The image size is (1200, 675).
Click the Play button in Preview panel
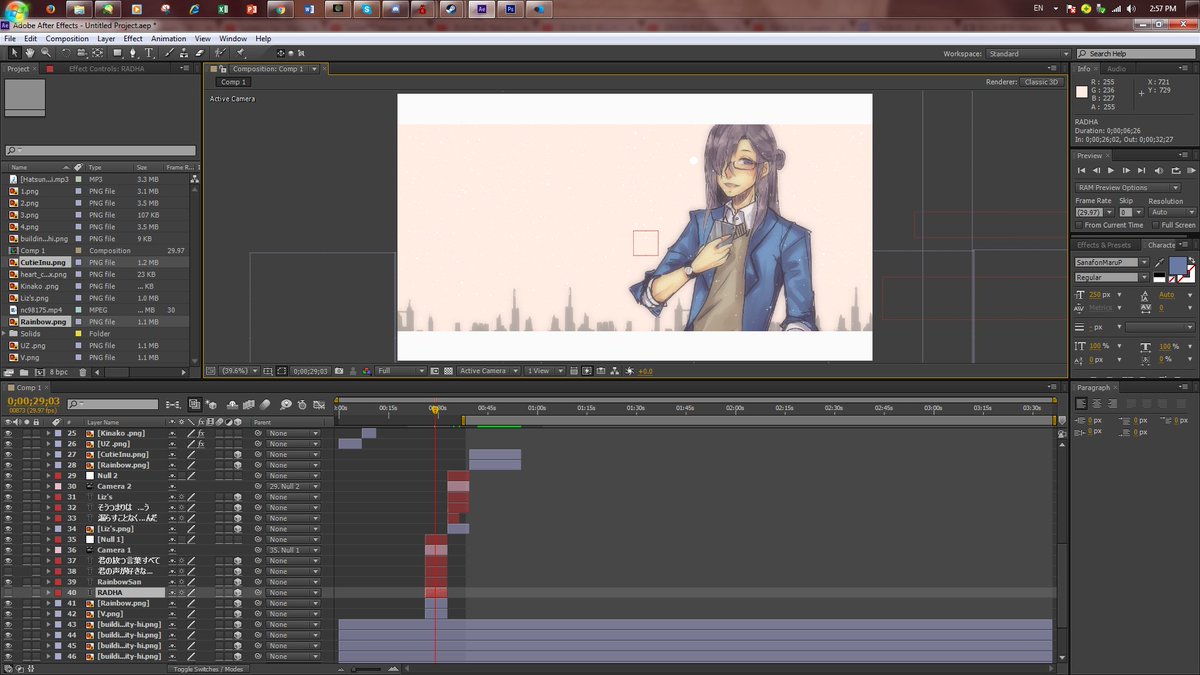[x=1110, y=171]
